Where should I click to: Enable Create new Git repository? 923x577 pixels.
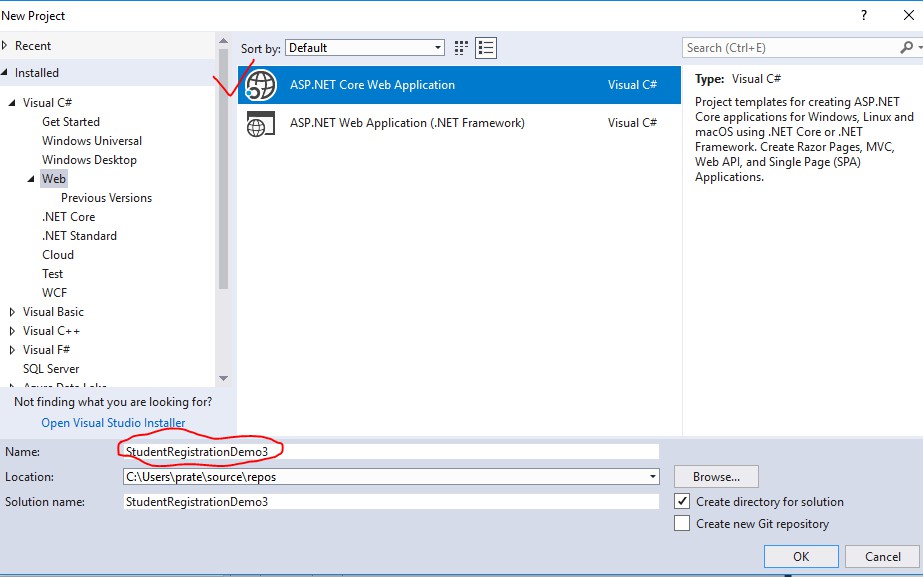(682, 523)
